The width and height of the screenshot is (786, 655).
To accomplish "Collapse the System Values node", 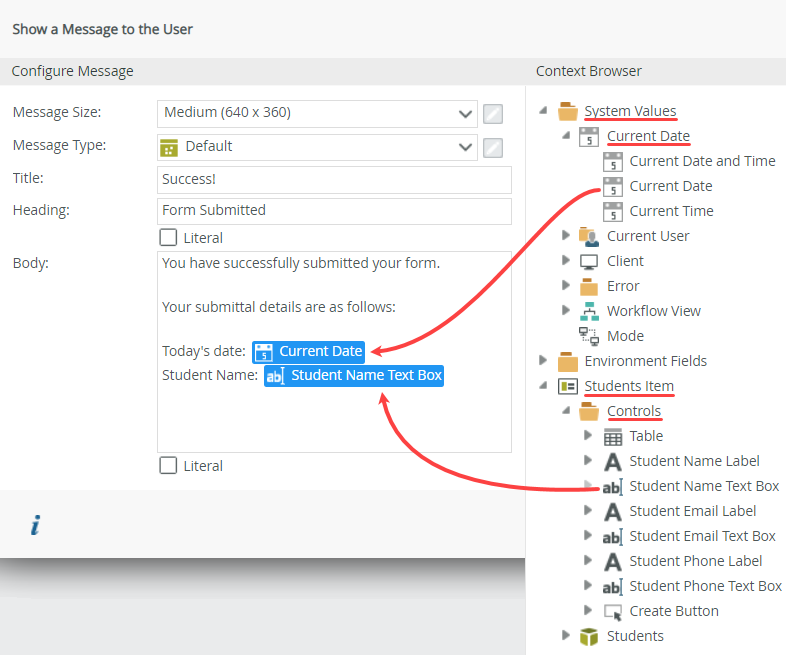I will (x=543, y=110).
